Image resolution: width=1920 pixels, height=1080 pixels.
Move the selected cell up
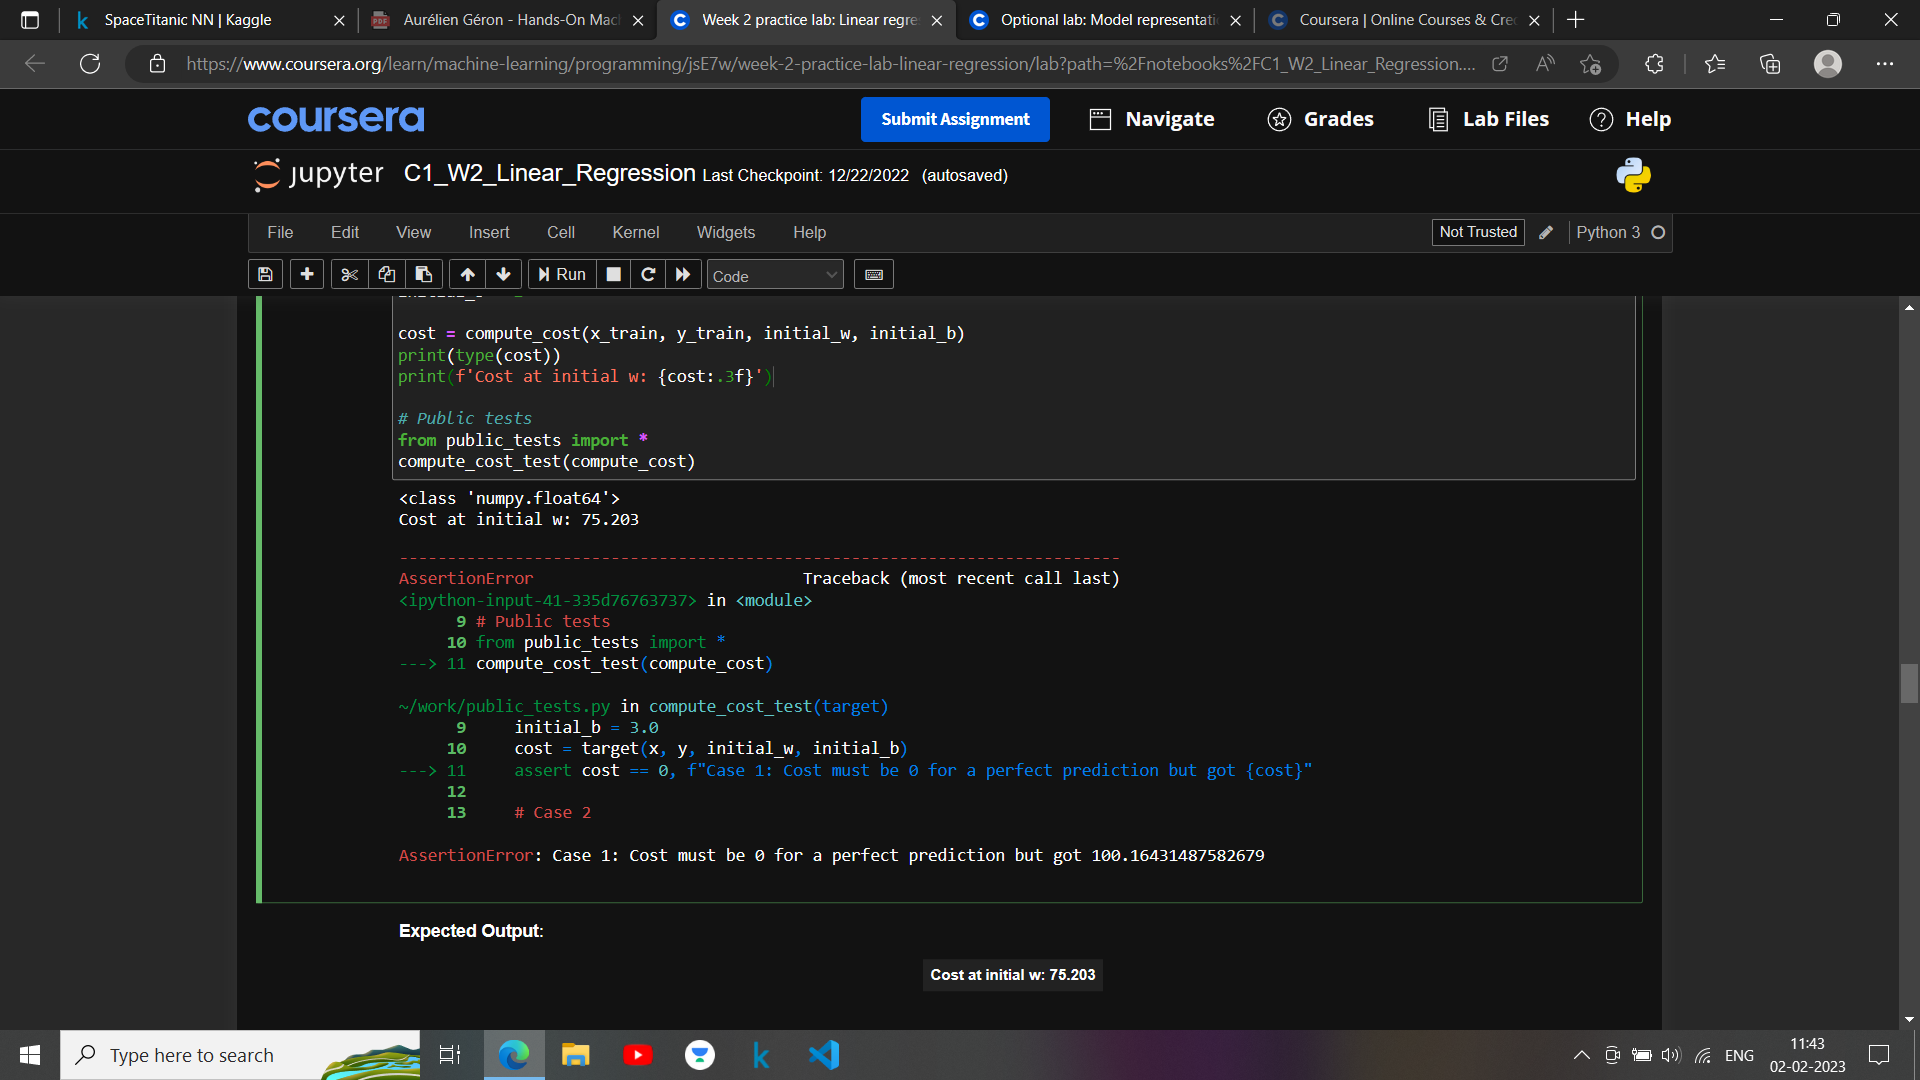[x=467, y=274]
